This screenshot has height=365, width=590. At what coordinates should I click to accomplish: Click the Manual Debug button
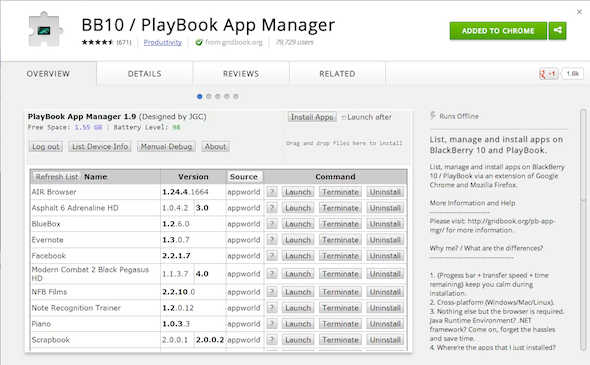[166, 146]
